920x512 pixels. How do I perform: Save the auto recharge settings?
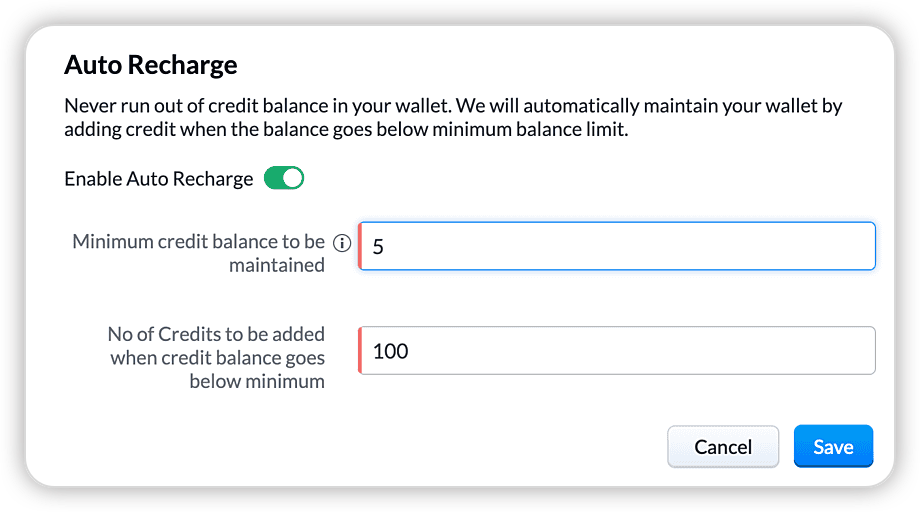(x=833, y=446)
